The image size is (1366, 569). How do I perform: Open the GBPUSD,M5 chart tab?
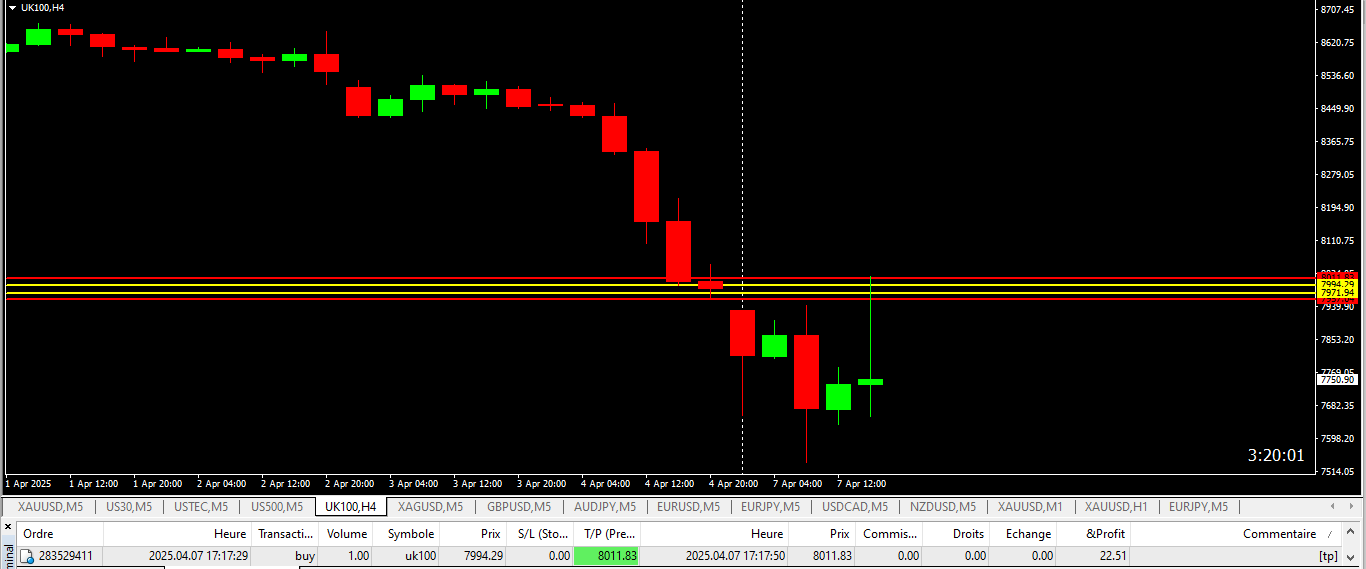point(518,506)
